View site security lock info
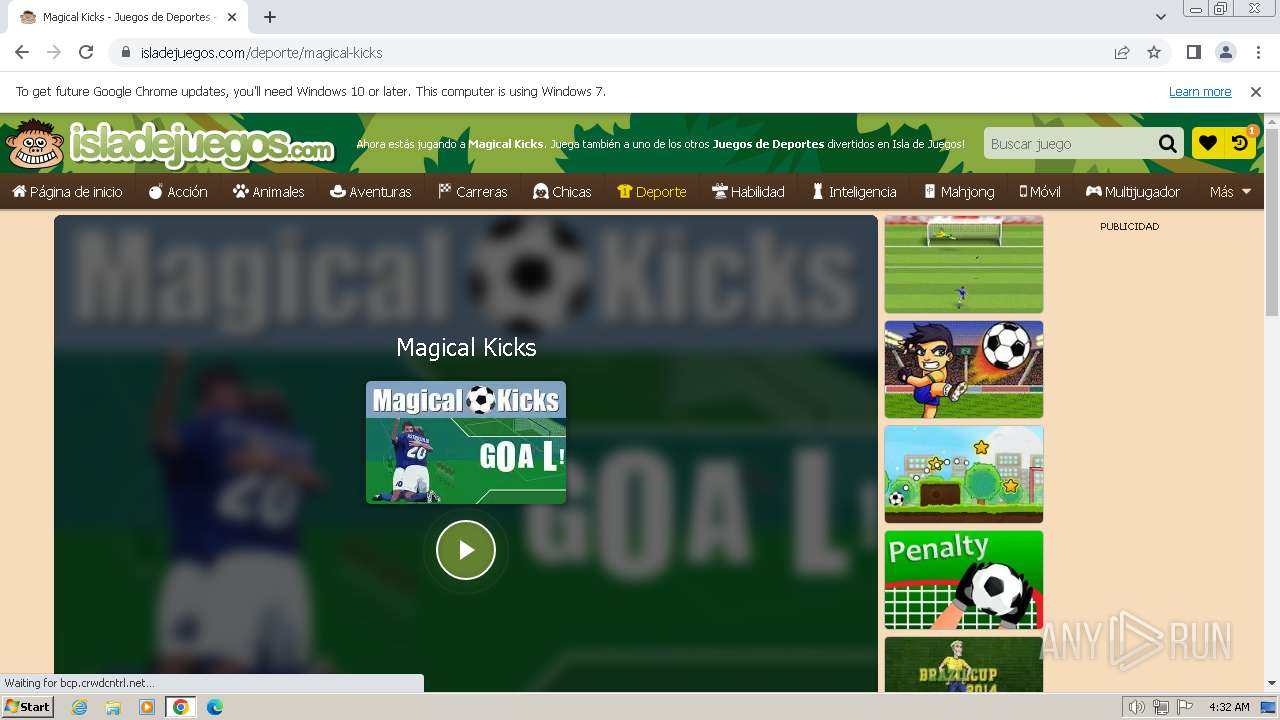Screen dimensions: 1280x720 (x=125, y=52)
